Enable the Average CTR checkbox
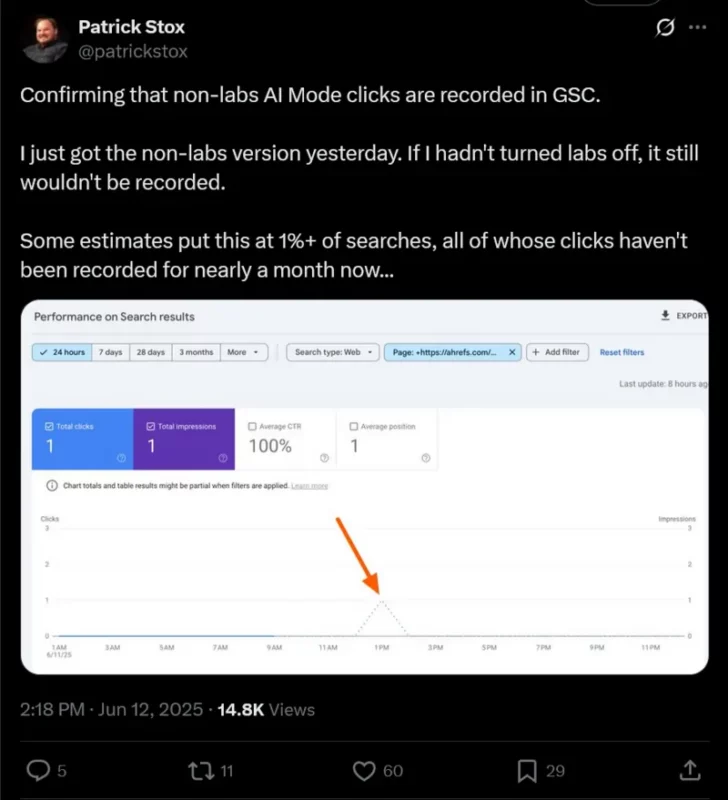Viewport: 728px width, 800px height. click(x=252, y=427)
